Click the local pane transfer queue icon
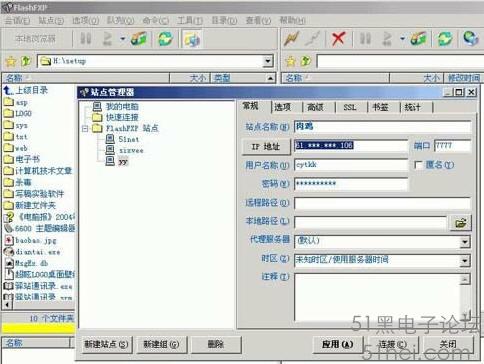The height and width of the screenshot is (364, 484). coord(139,39)
